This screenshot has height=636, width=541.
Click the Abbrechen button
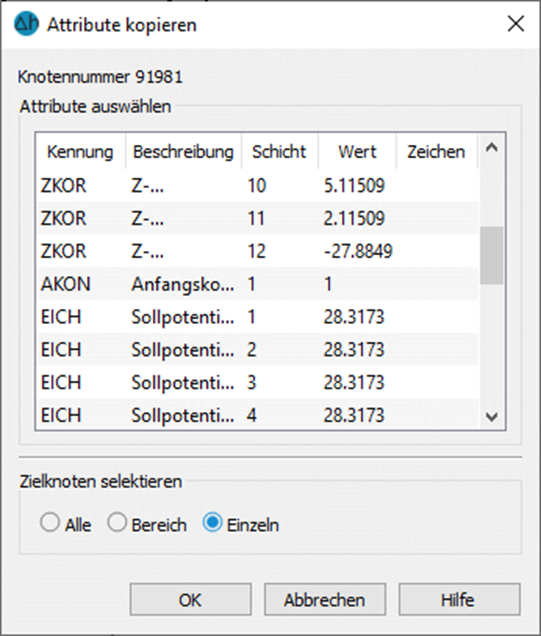[x=325, y=599]
